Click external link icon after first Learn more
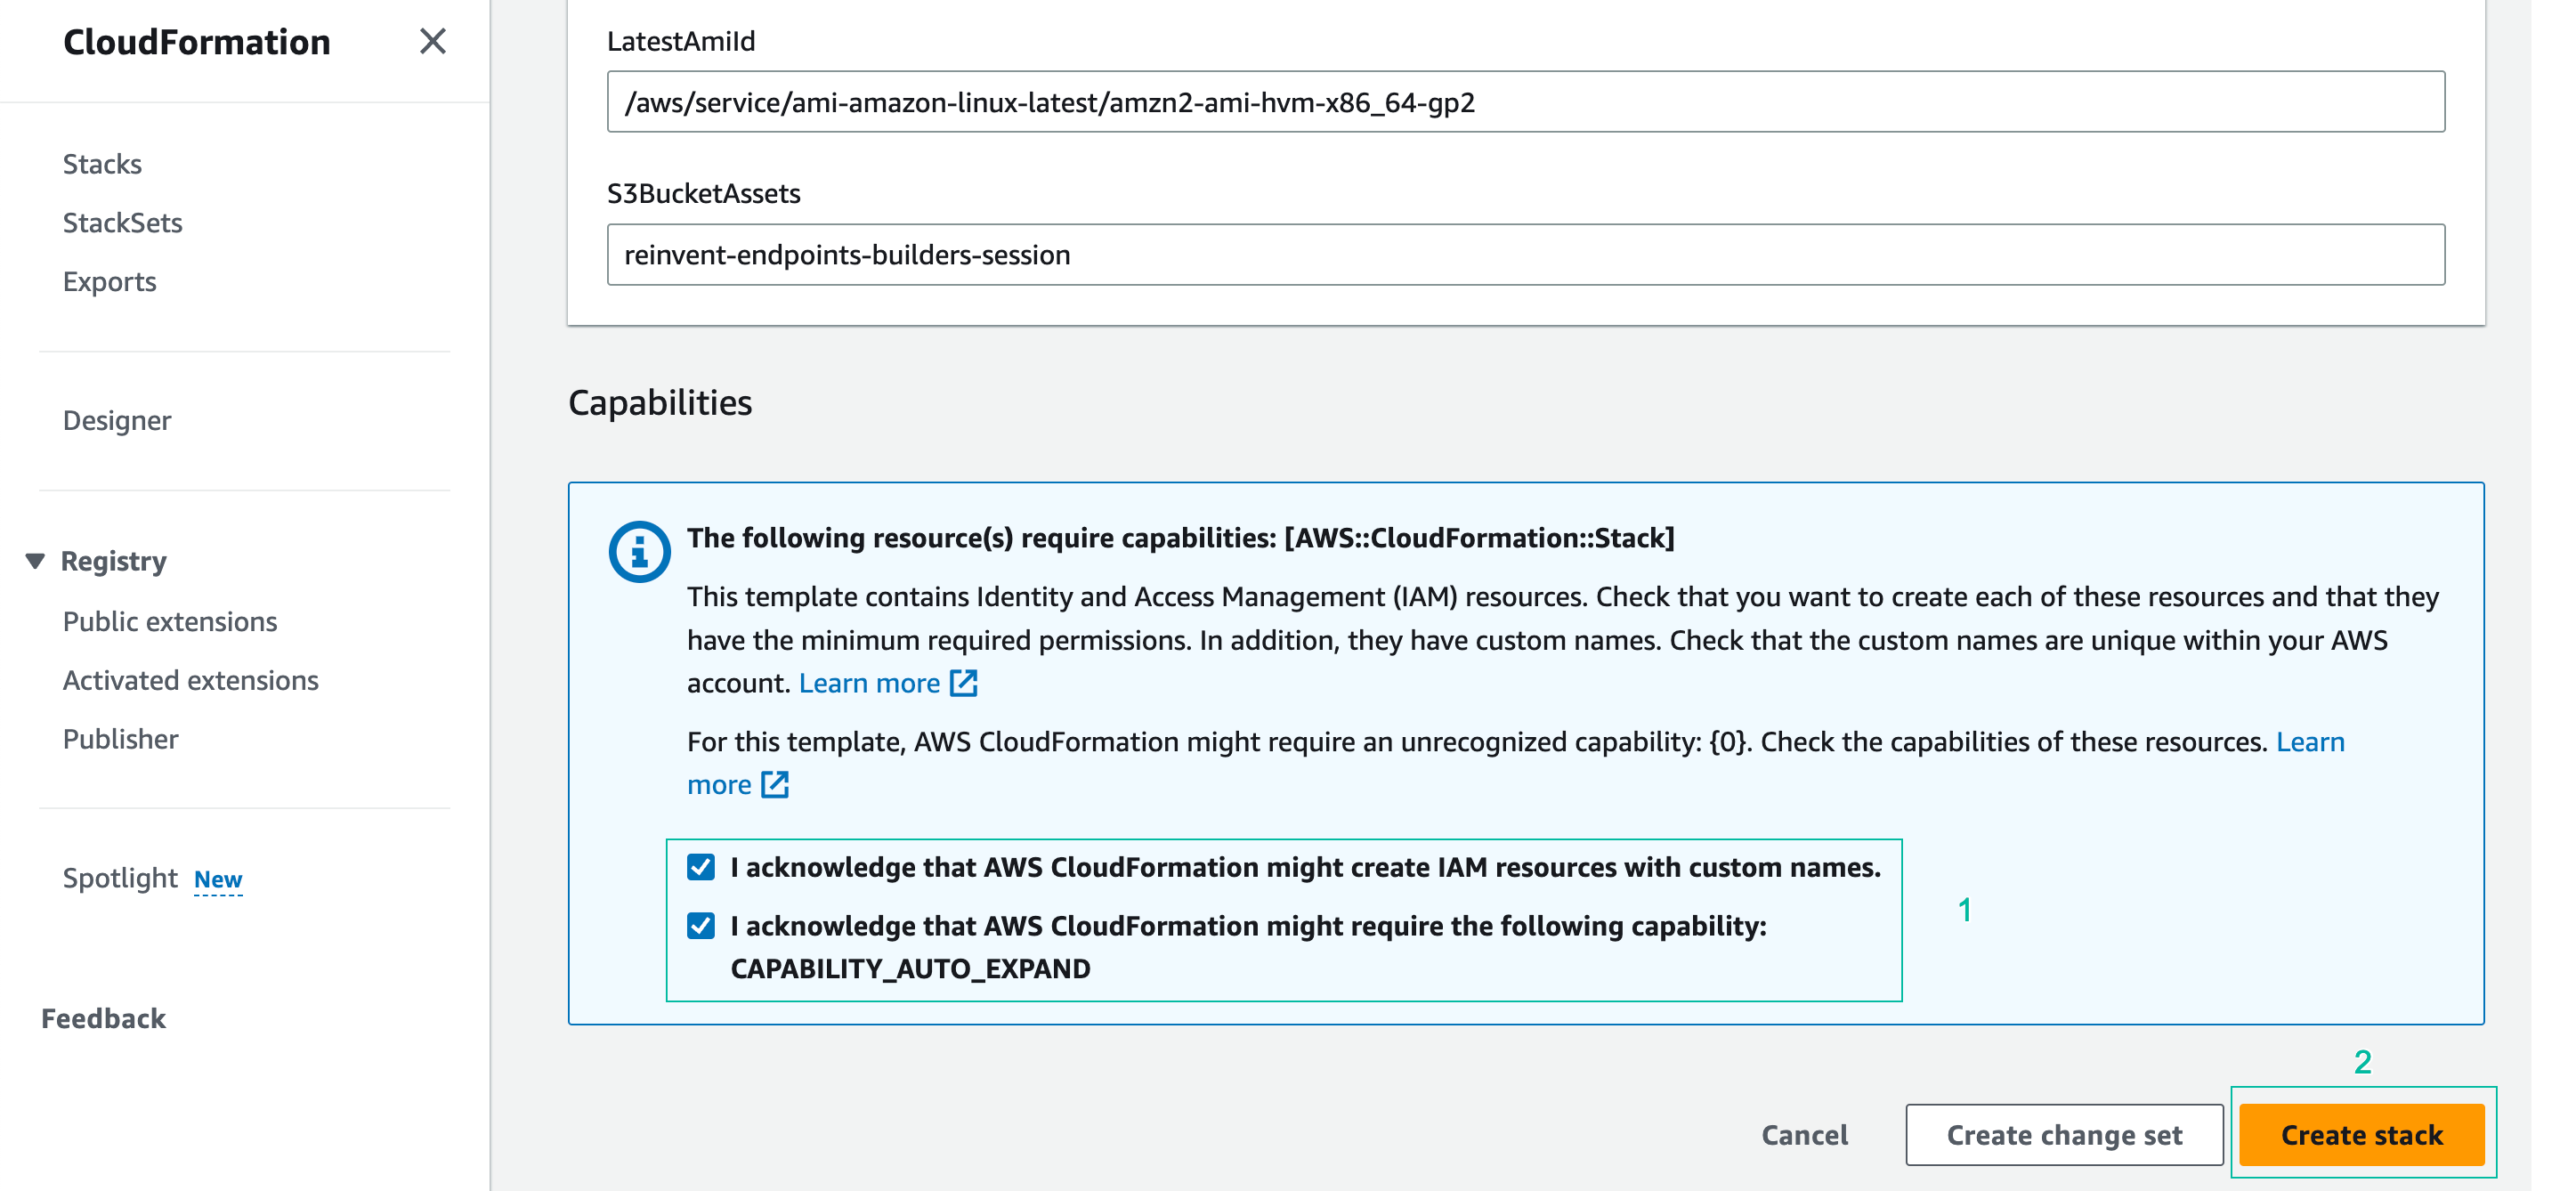 point(963,683)
